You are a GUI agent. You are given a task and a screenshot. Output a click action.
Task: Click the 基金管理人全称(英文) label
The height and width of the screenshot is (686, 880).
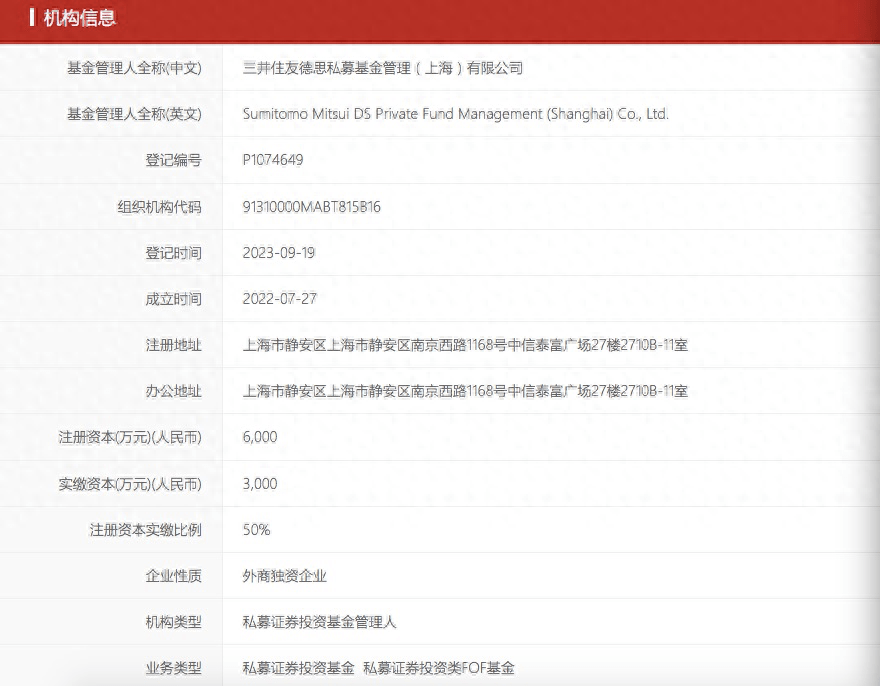coord(134,115)
